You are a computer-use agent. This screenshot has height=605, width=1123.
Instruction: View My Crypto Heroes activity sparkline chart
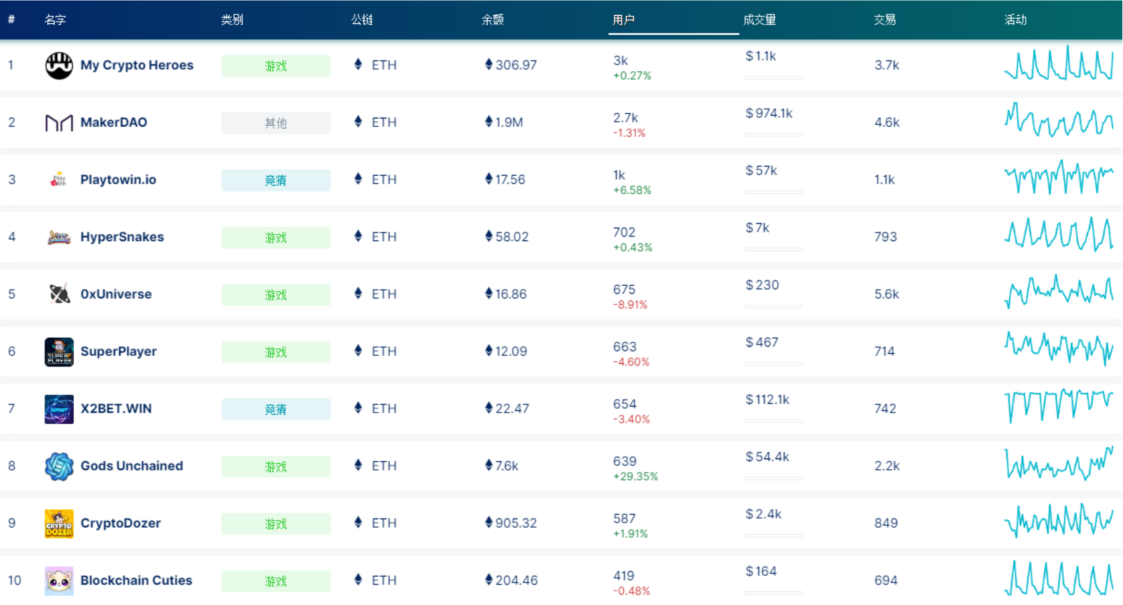(1058, 65)
